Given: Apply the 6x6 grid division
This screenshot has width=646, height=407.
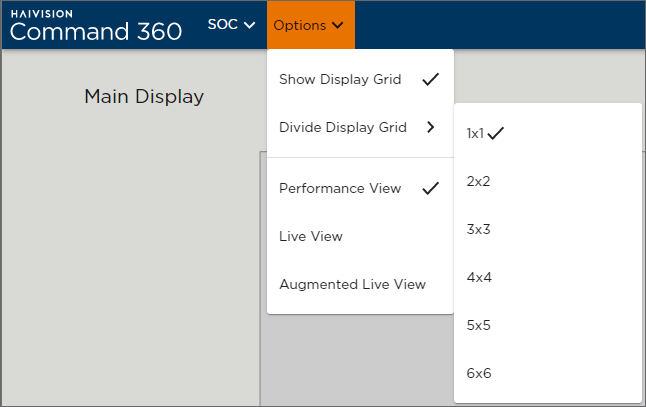Looking at the screenshot, I should [x=478, y=373].
